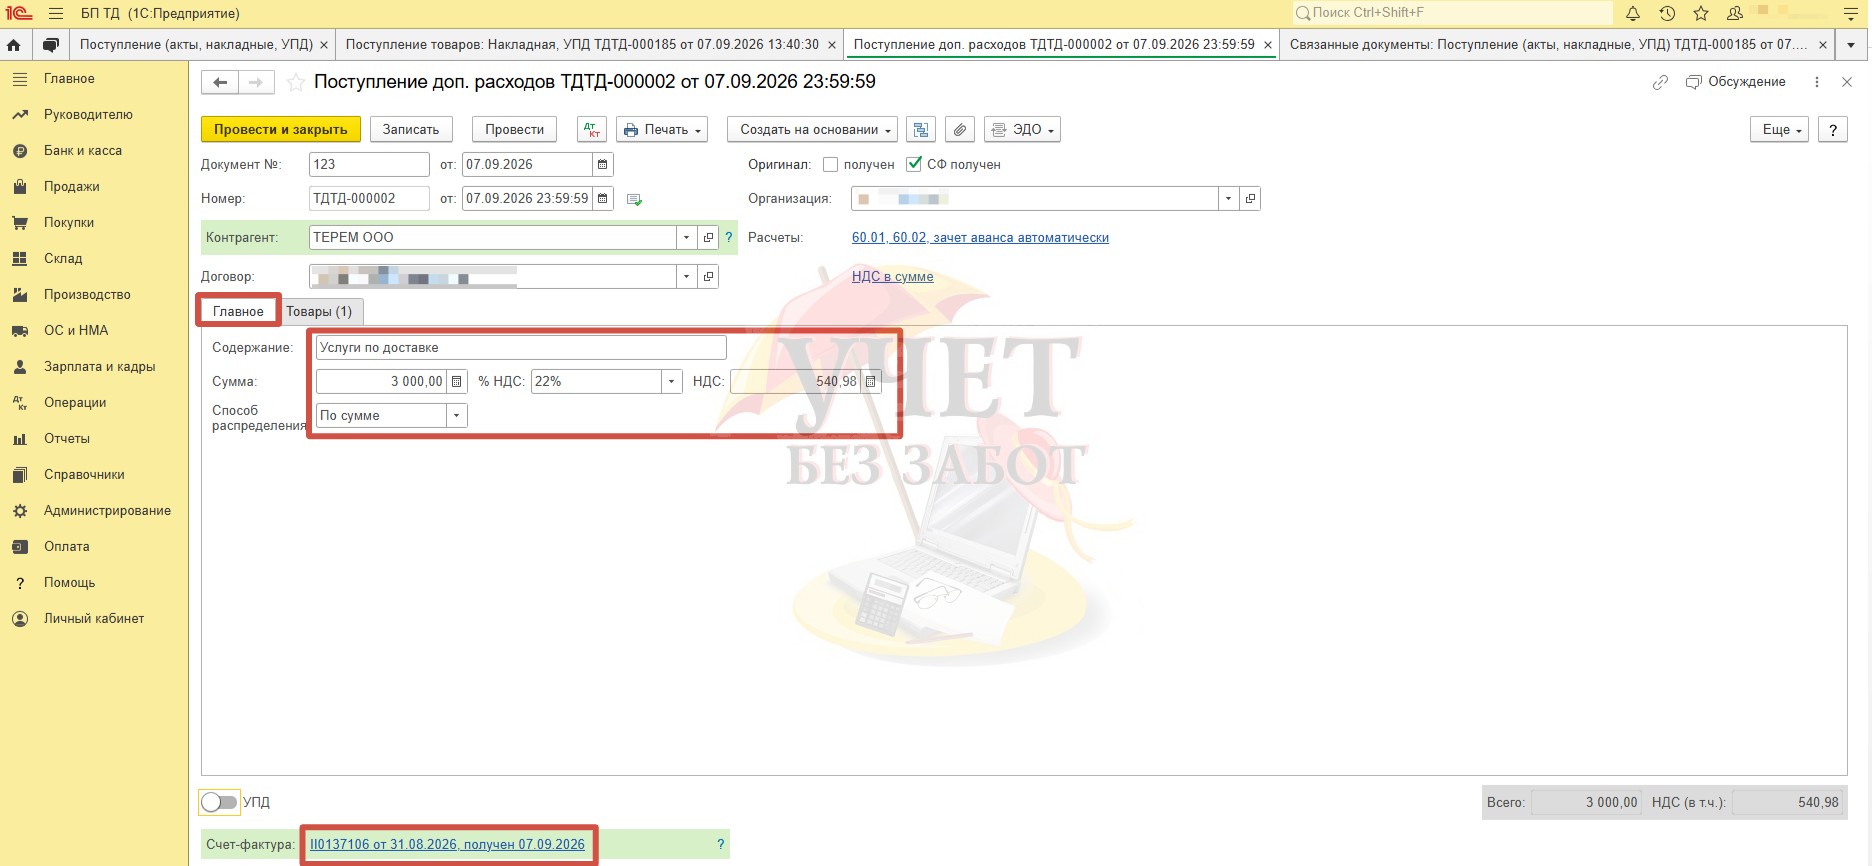
Task: Click into the Содержание text field
Action: [521, 347]
